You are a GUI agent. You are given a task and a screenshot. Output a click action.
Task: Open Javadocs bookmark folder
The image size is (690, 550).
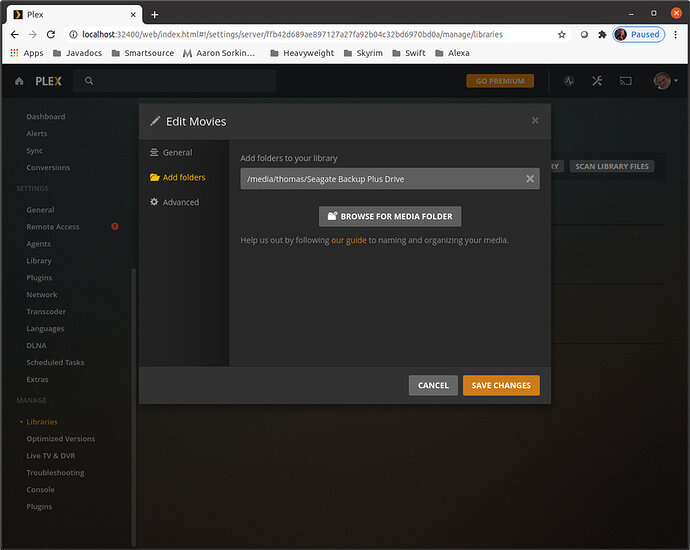tap(77, 53)
